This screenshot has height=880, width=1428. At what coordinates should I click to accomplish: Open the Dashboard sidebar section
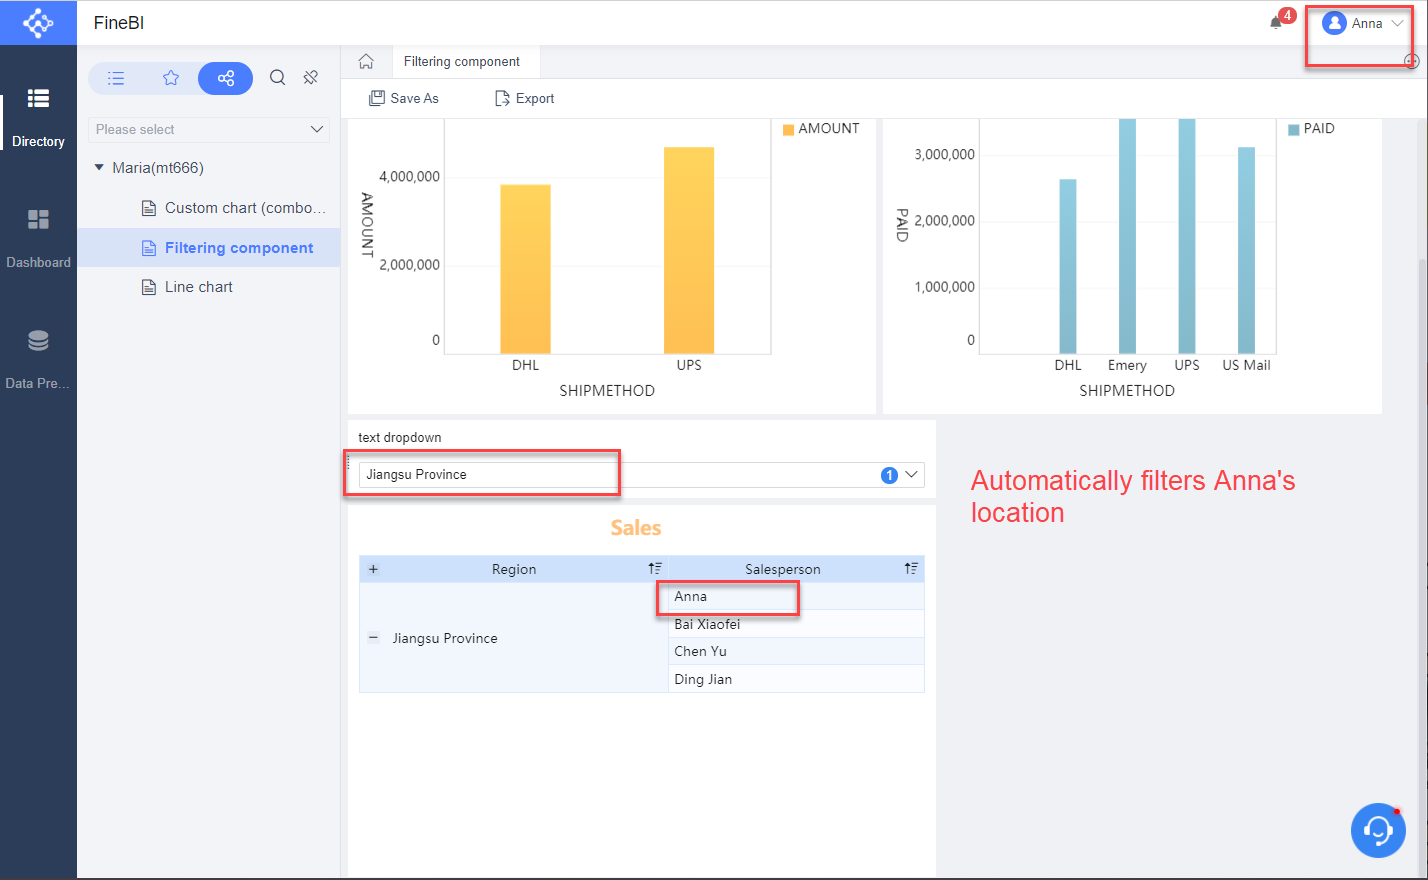(38, 239)
